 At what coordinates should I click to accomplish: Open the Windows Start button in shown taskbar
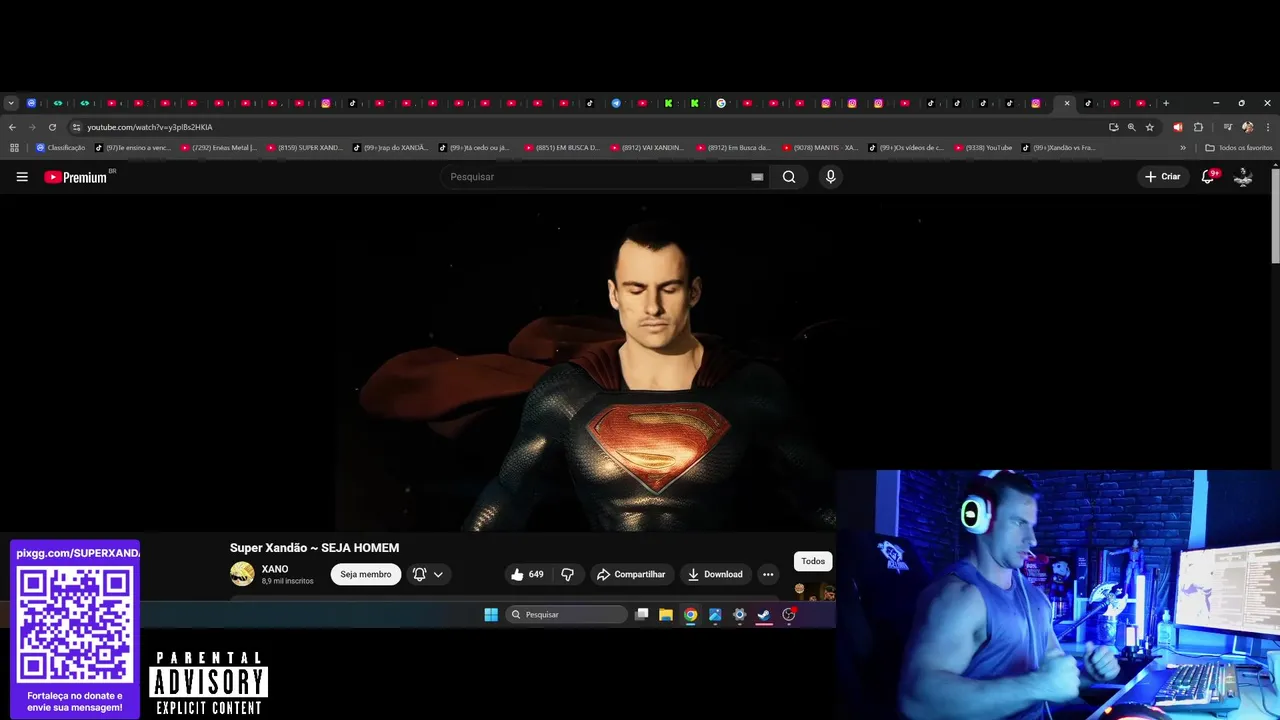click(491, 615)
